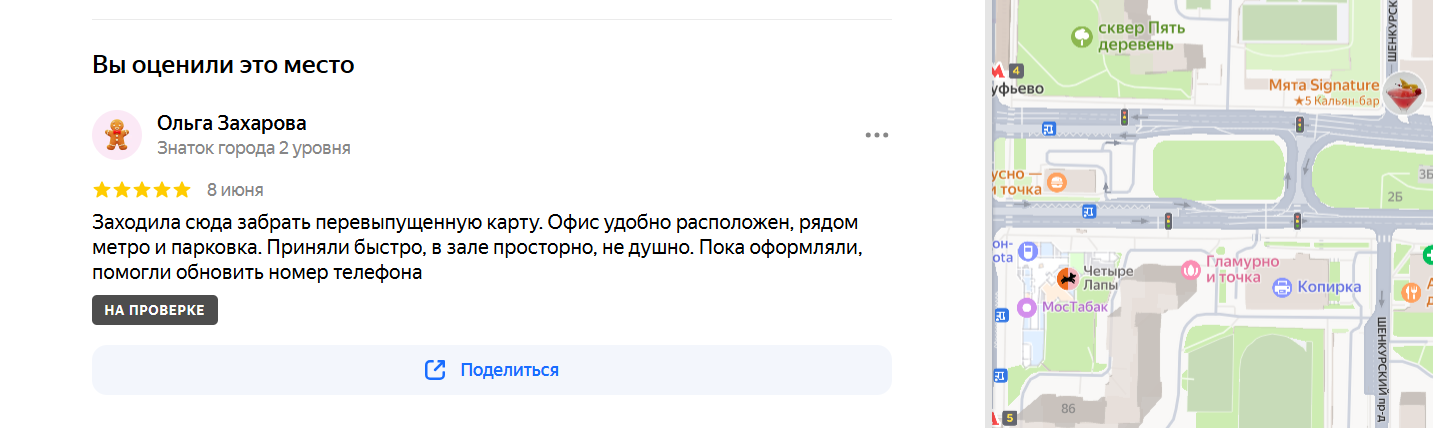Click the 8 июня review date
Screen dimensions: 1433x428
point(236,190)
